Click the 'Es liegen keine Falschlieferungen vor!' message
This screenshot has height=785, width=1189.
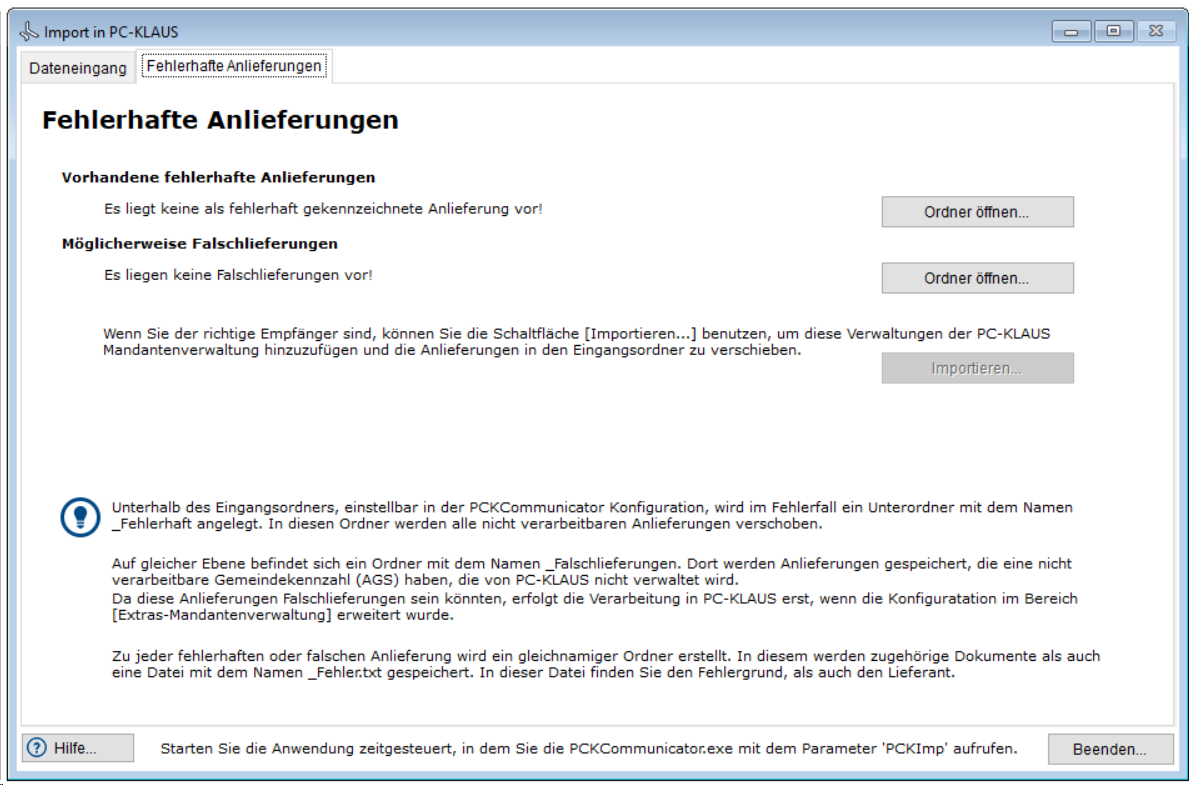tap(238, 274)
